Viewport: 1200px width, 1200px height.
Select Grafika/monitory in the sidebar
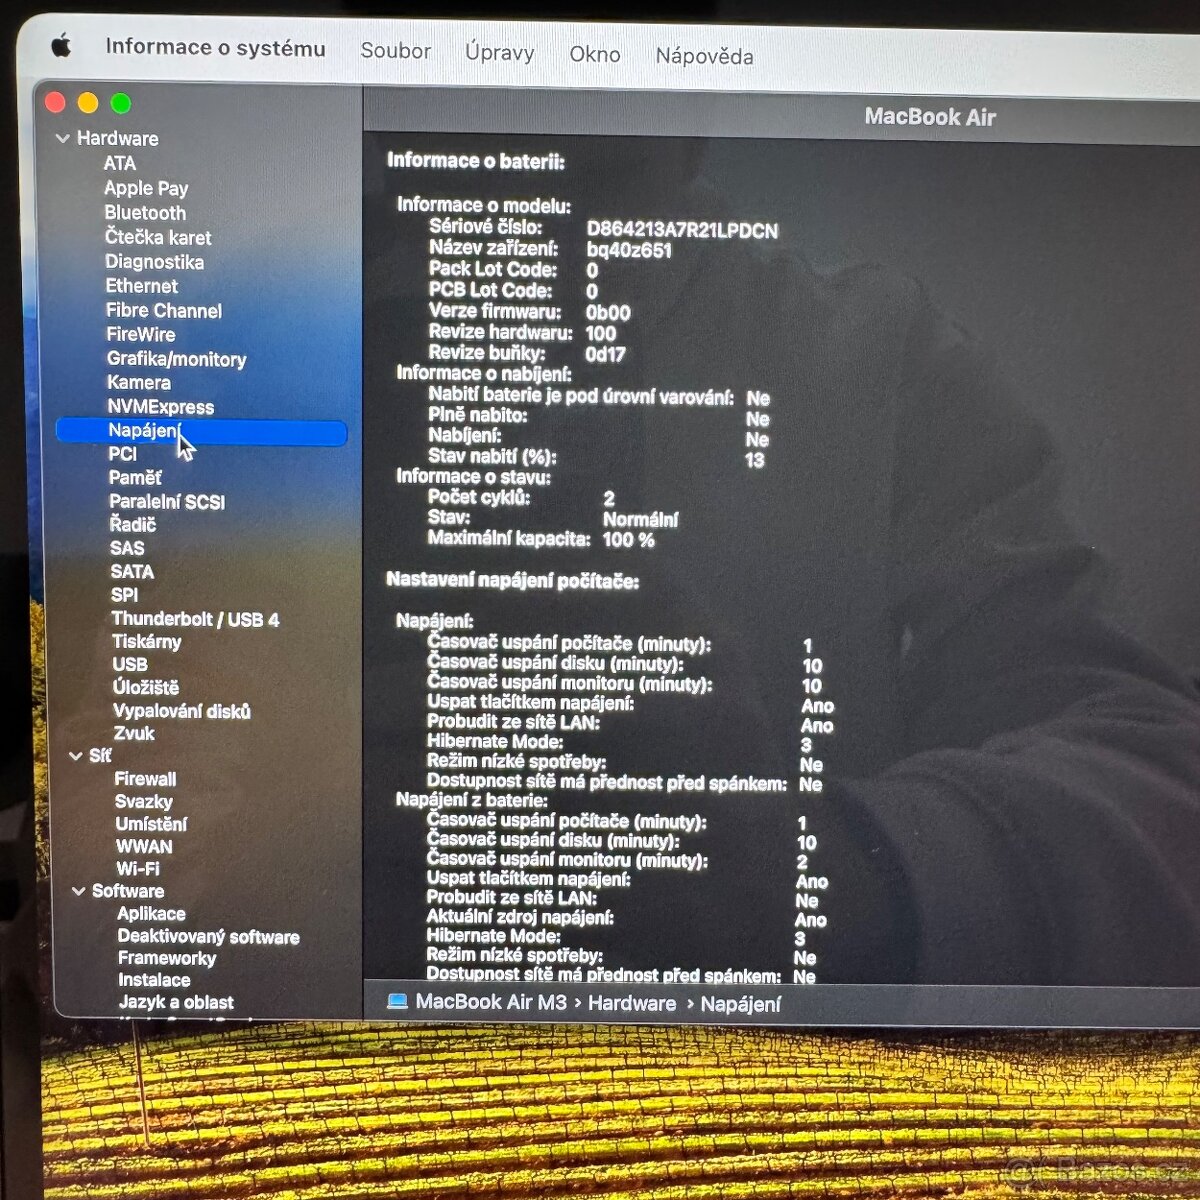tap(177, 359)
